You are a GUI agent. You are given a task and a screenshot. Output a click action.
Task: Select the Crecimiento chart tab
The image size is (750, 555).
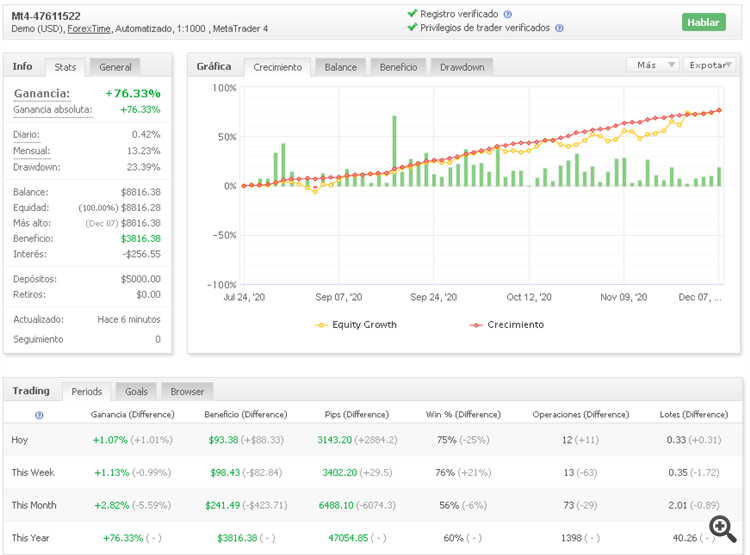point(277,67)
